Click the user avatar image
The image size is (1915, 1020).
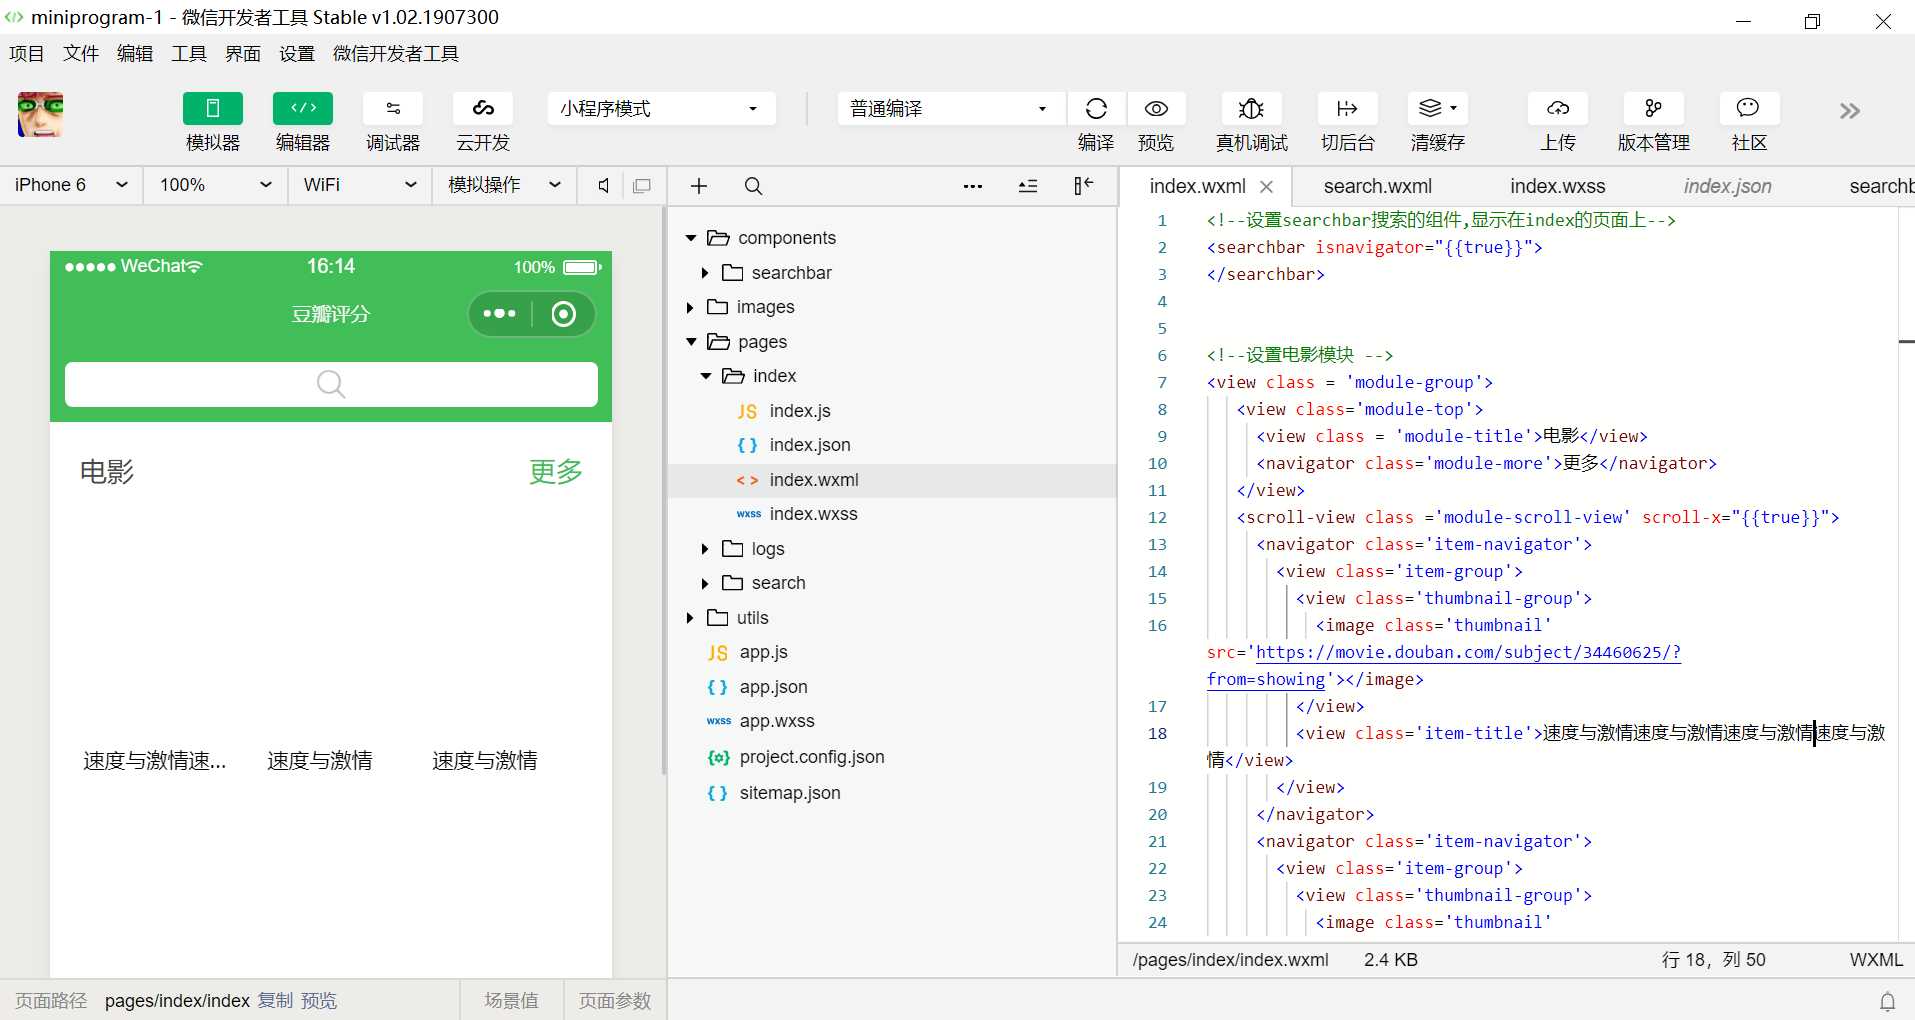(x=40, y=114)
